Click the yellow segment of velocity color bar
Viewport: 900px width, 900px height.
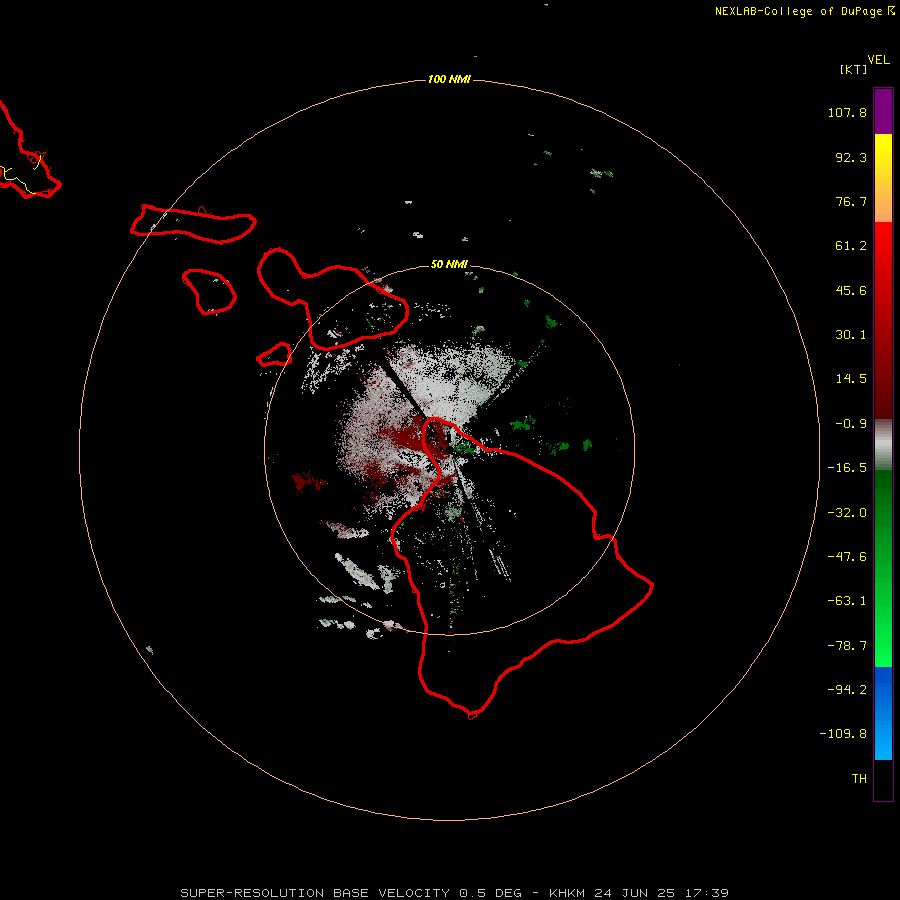883,178
